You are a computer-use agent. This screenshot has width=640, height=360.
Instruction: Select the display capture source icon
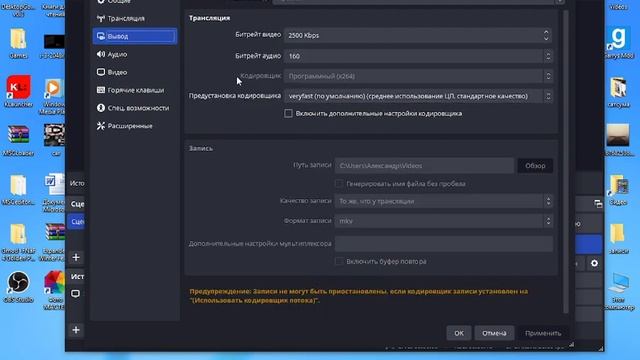tap(76, 293)
